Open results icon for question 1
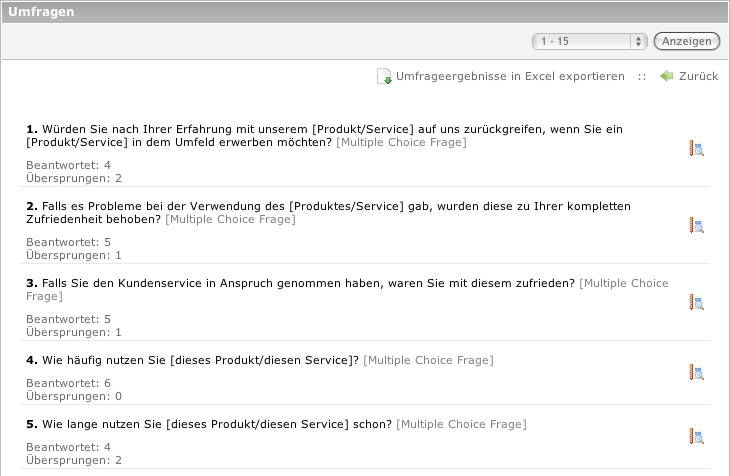 coord(697,149)
